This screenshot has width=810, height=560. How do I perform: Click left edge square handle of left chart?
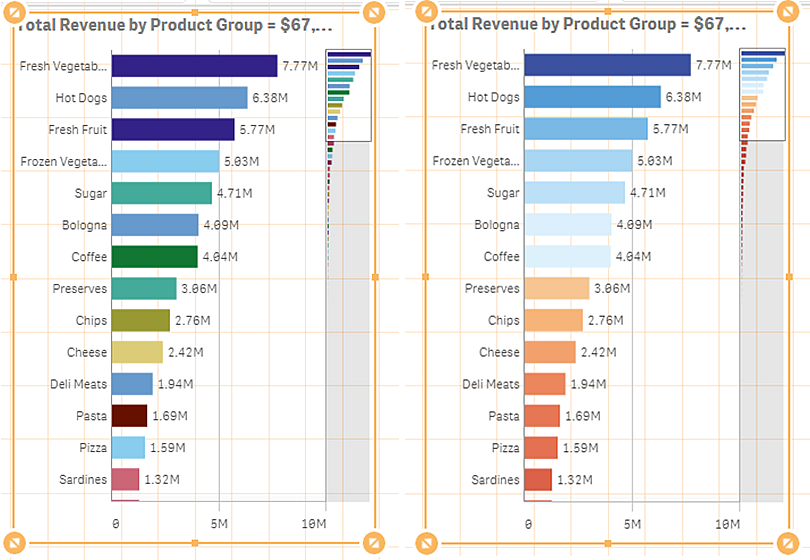(x=13, y=277)
